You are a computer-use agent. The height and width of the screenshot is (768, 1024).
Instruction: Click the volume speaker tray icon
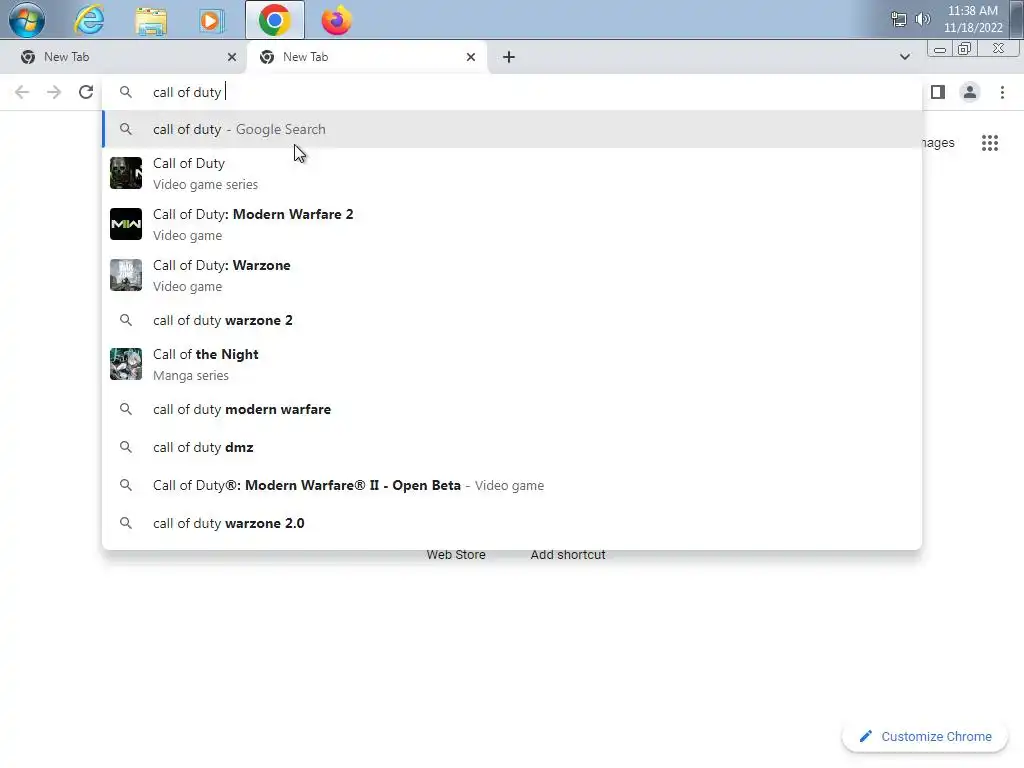click(x=923, y=19)
